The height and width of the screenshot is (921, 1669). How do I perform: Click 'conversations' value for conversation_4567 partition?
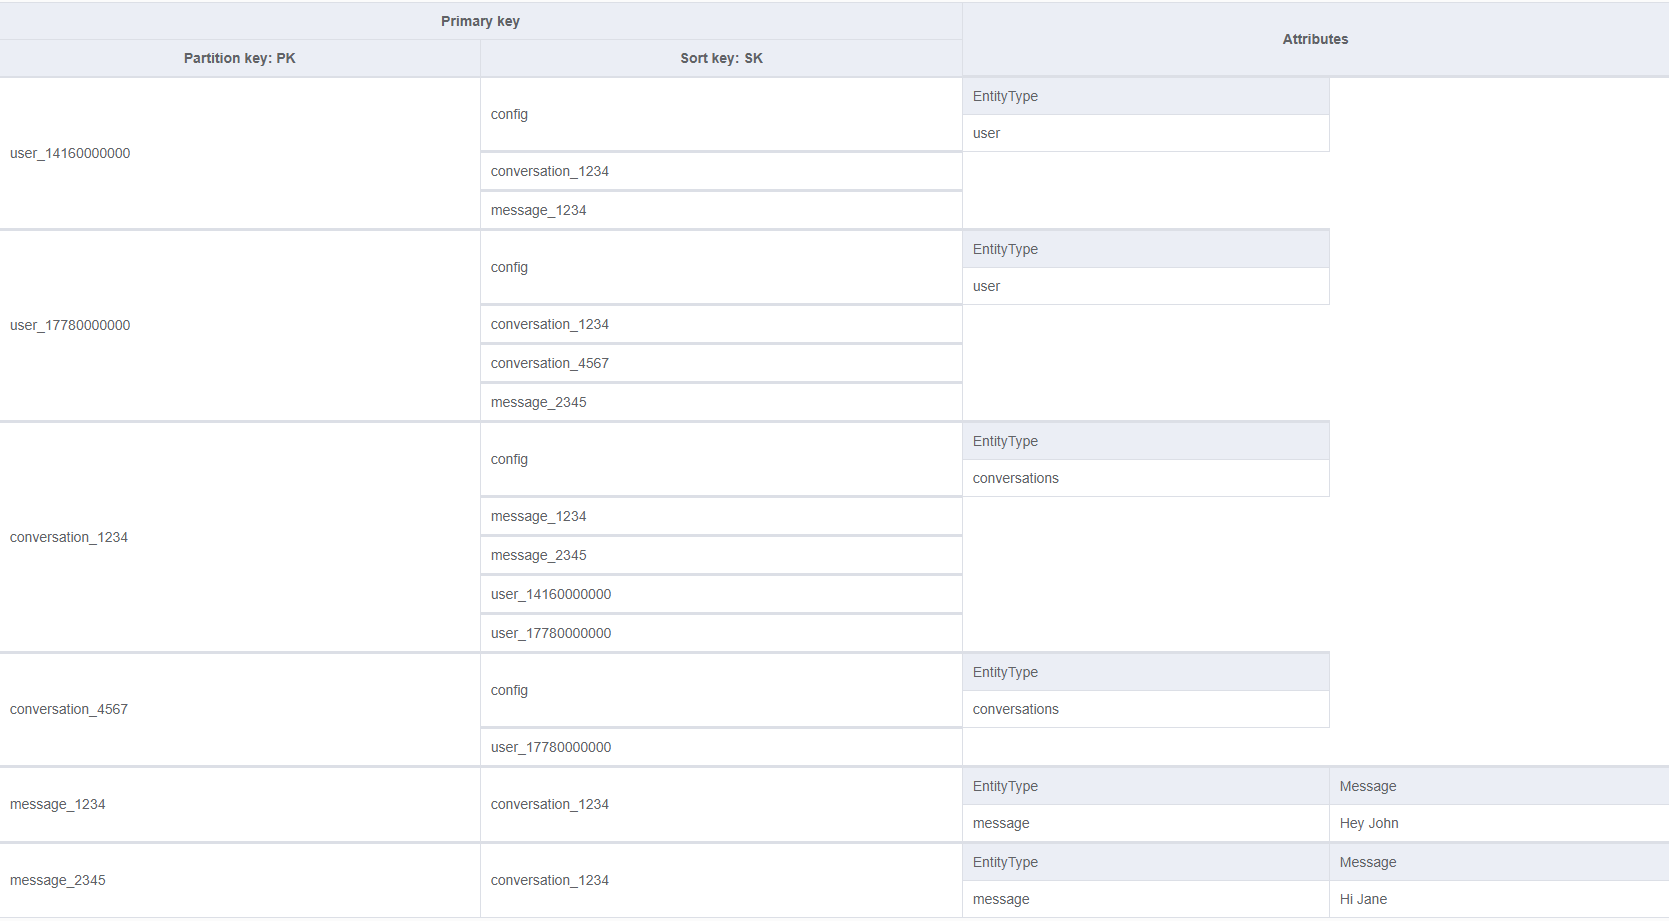pyautogui.click(x=1146, y=709)
